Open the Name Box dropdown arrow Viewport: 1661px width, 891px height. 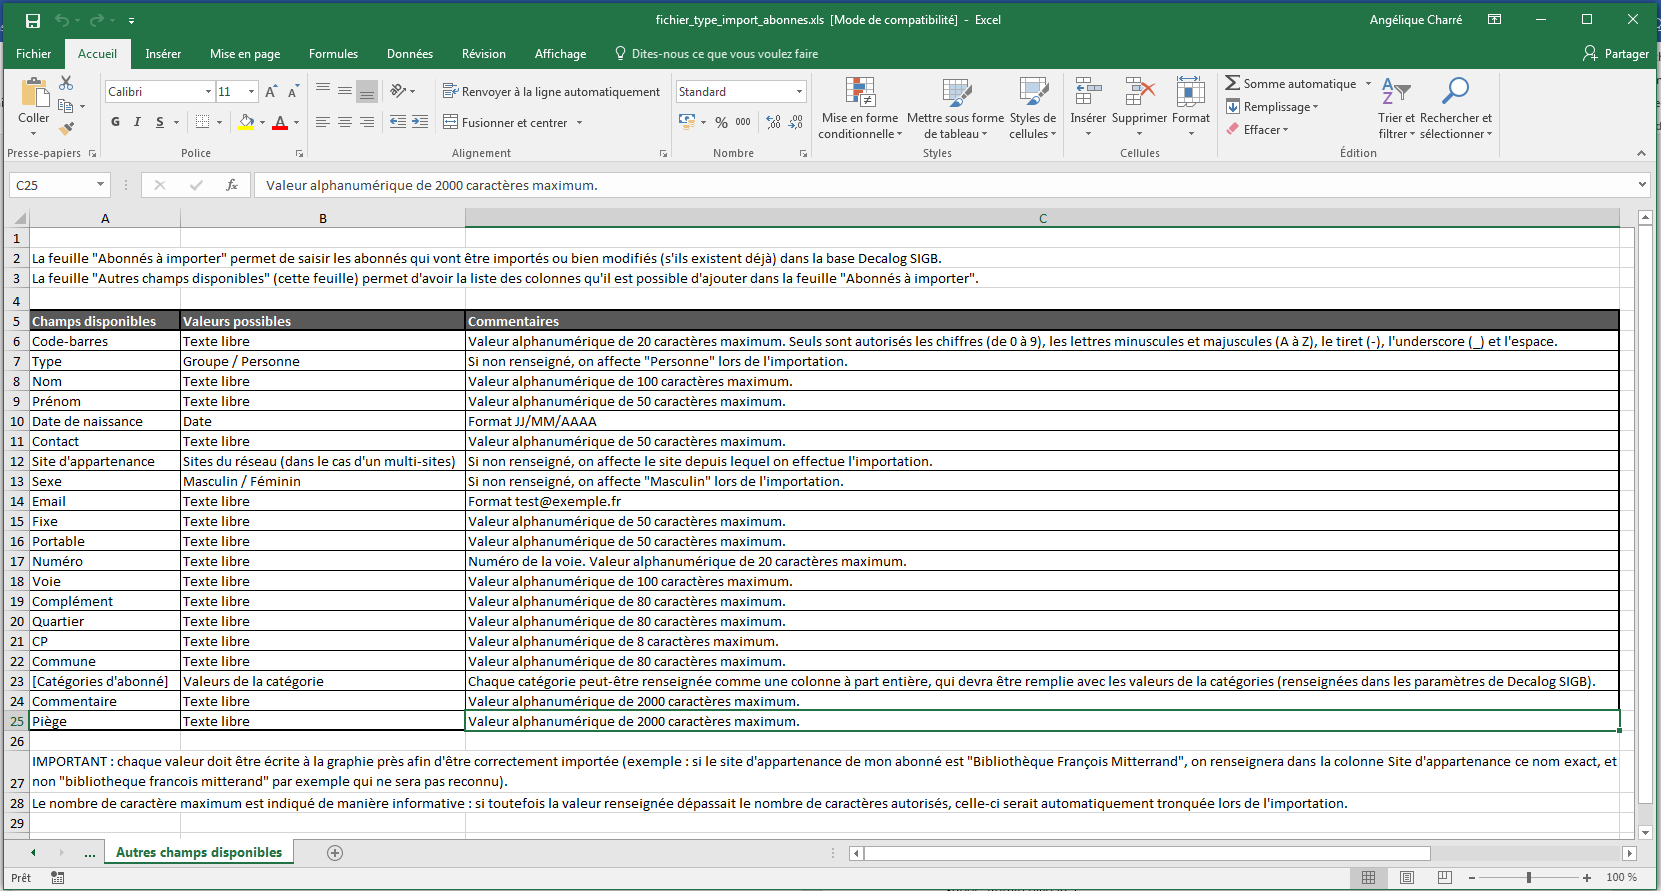pyautogui.click(x=100, y=185)
